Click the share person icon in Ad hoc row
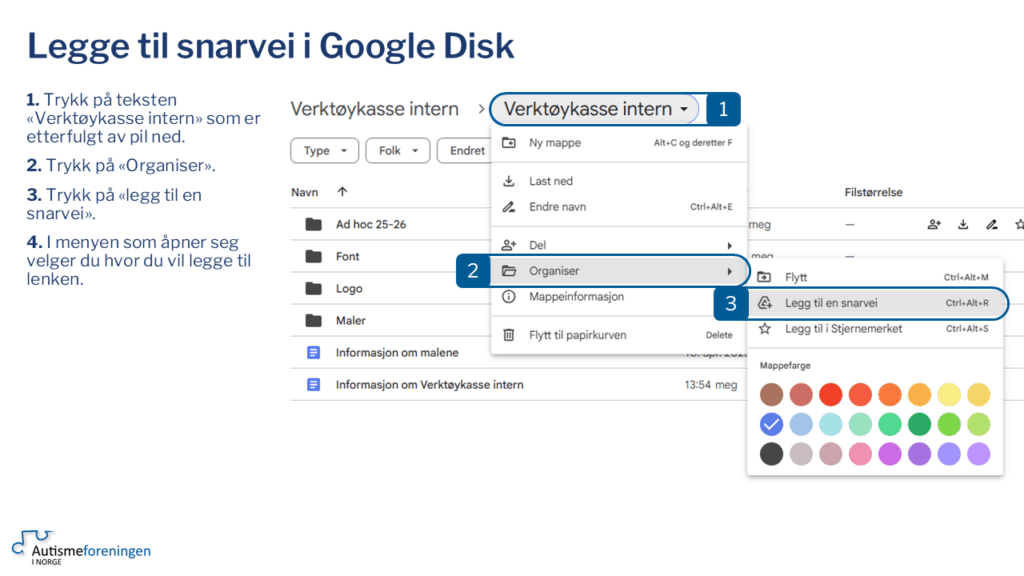This screenshot has width=1024, height=576. pyautogui.click(x=934, y=225)
